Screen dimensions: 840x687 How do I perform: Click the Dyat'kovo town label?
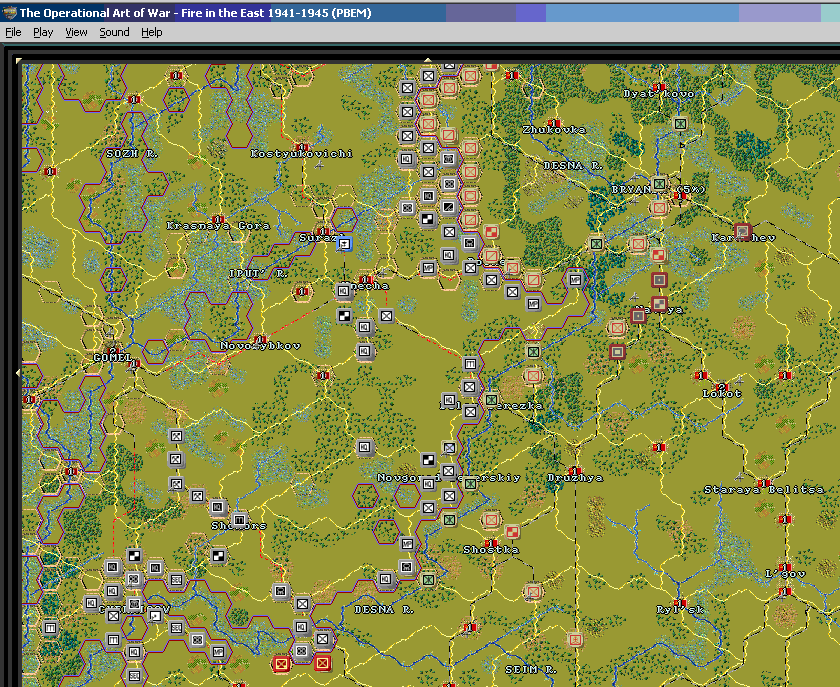pyautogui.click(x=659, y=94)
